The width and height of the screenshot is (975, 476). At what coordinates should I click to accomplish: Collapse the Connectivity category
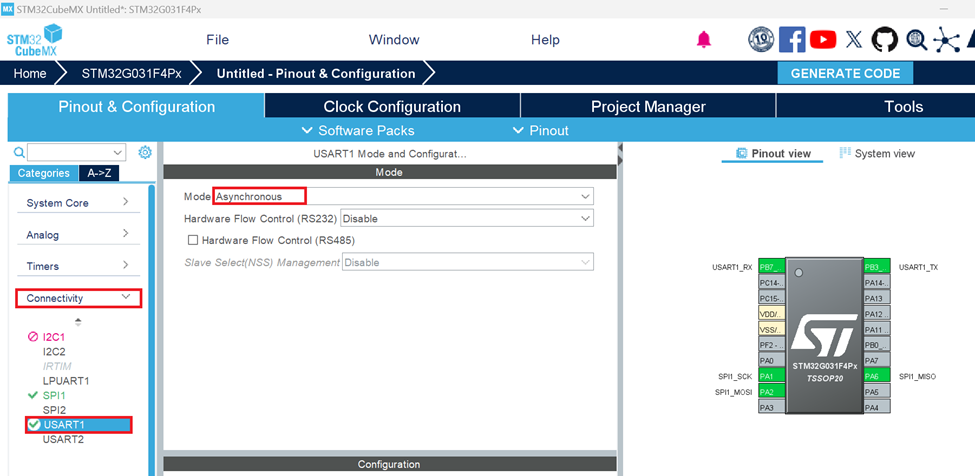(79, 298)
